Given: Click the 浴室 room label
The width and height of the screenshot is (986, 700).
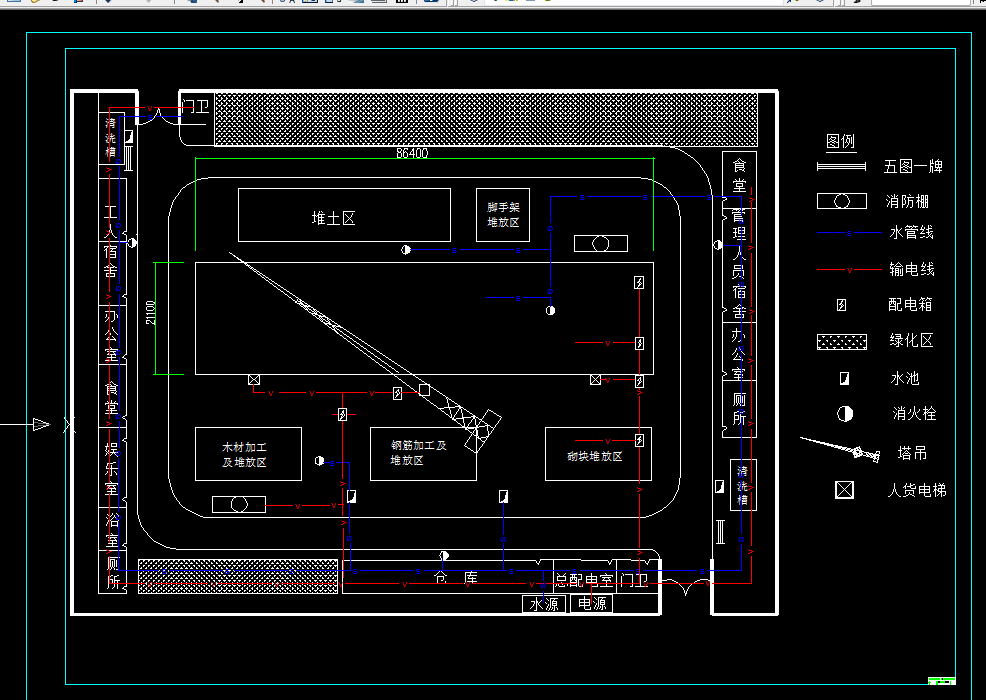Looking at the screenshot, I should (112, 530).
